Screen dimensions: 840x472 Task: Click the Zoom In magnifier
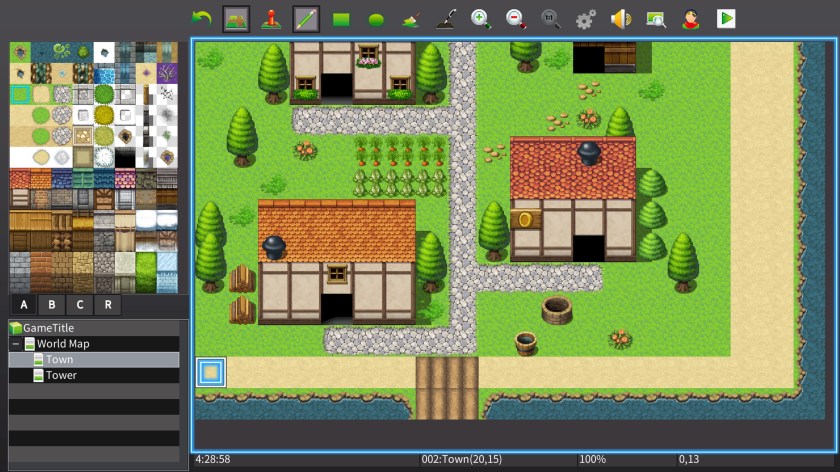pos(481,18)
